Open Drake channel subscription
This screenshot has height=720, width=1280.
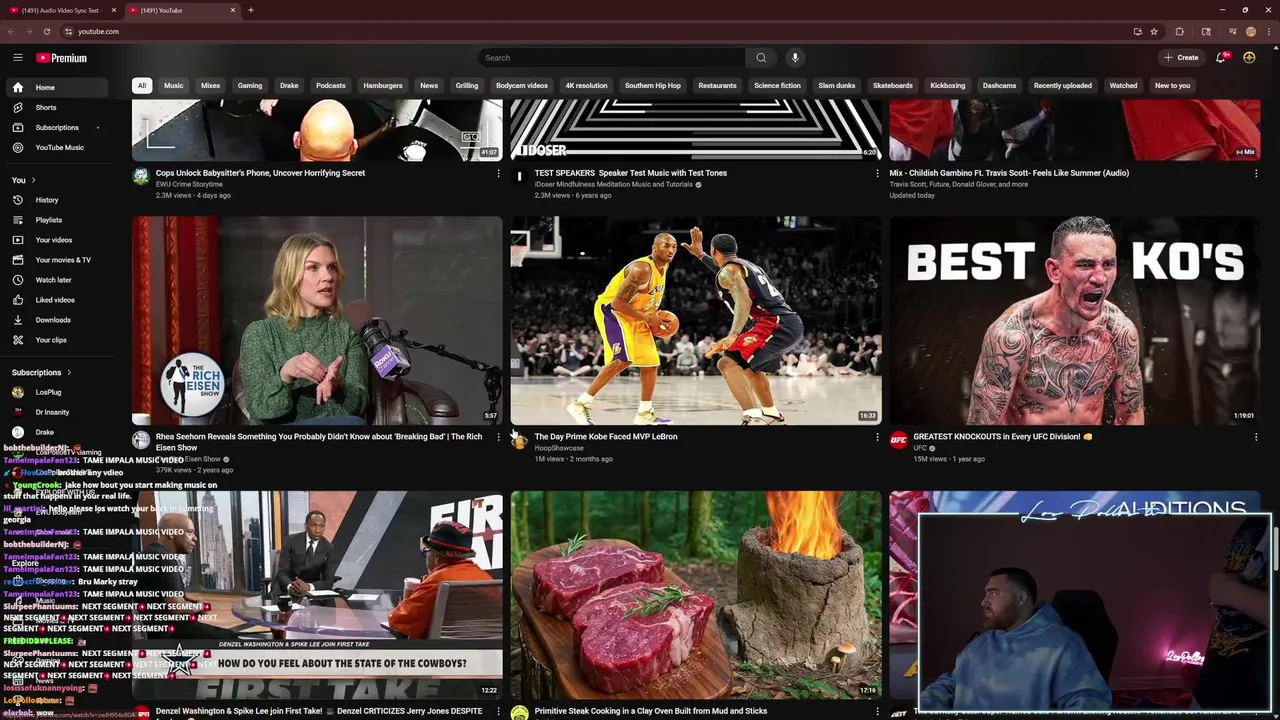(58, 432)
